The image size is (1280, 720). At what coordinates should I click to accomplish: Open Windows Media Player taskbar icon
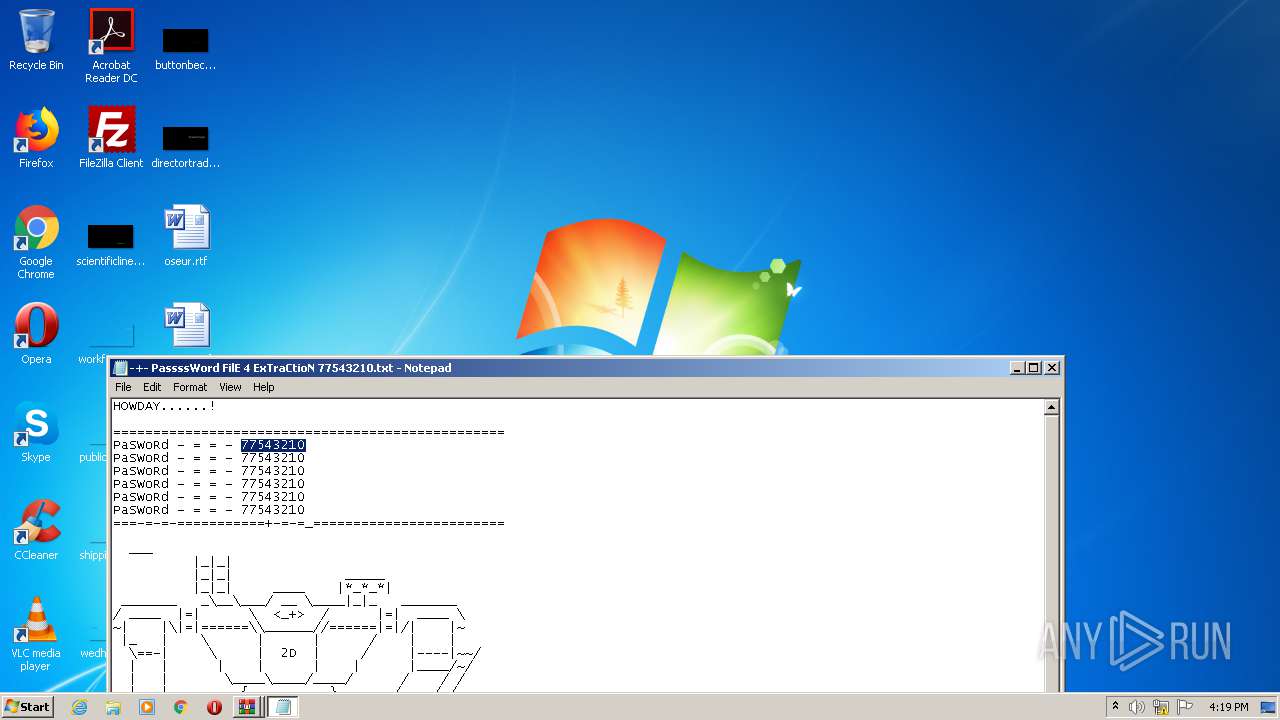(147, 707)
